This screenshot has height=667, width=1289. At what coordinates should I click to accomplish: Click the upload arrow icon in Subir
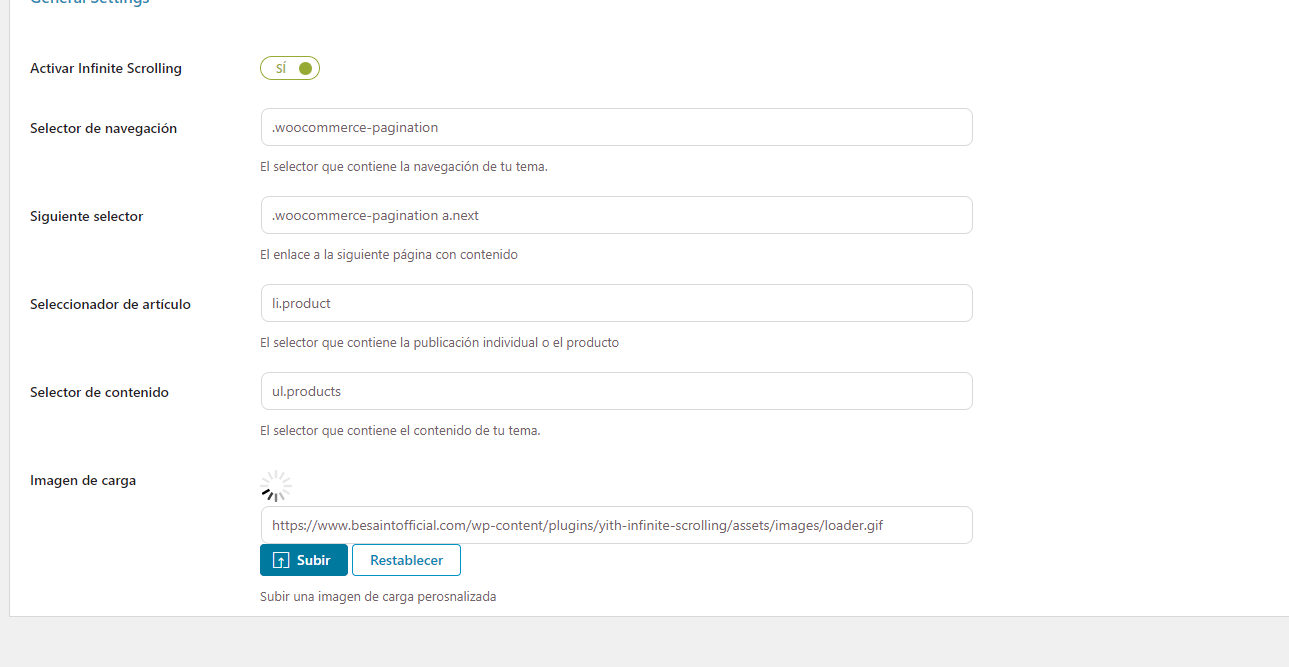281,560
